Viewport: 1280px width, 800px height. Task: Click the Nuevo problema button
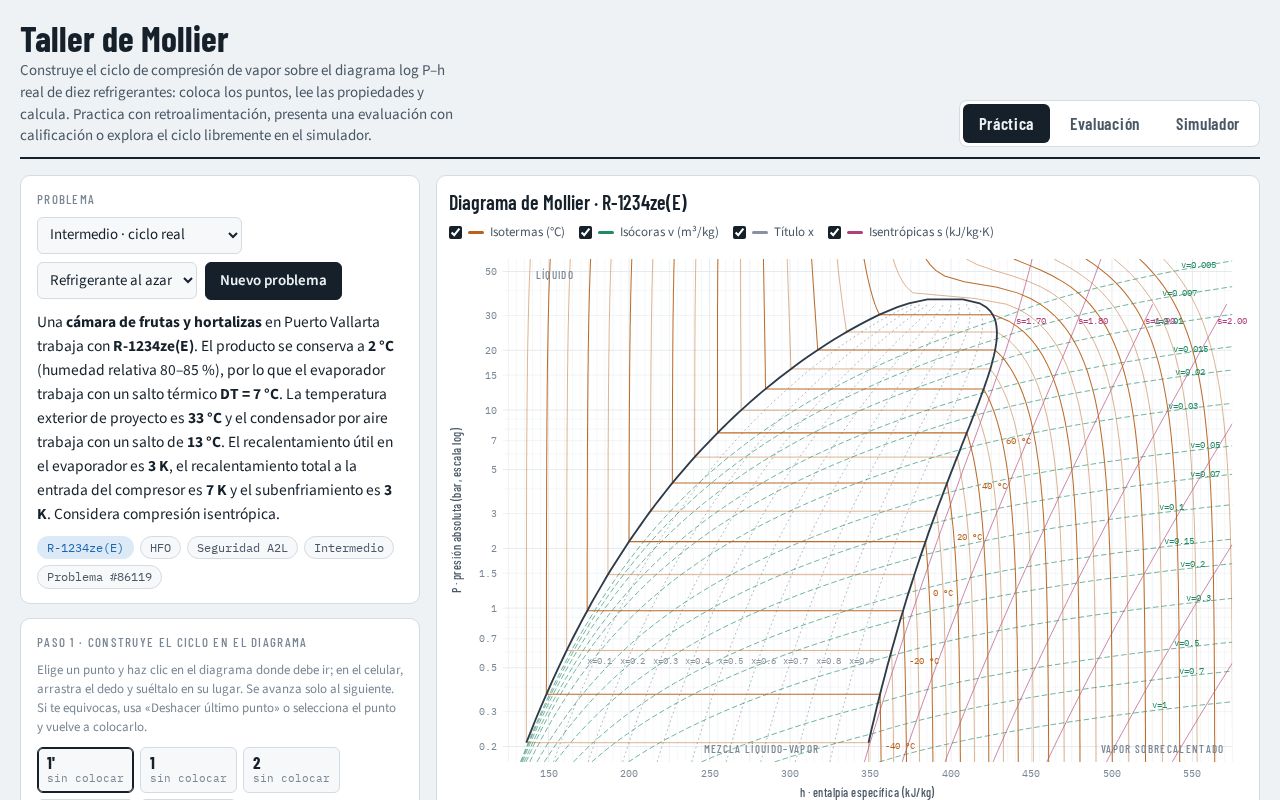(x=273, y=280)
